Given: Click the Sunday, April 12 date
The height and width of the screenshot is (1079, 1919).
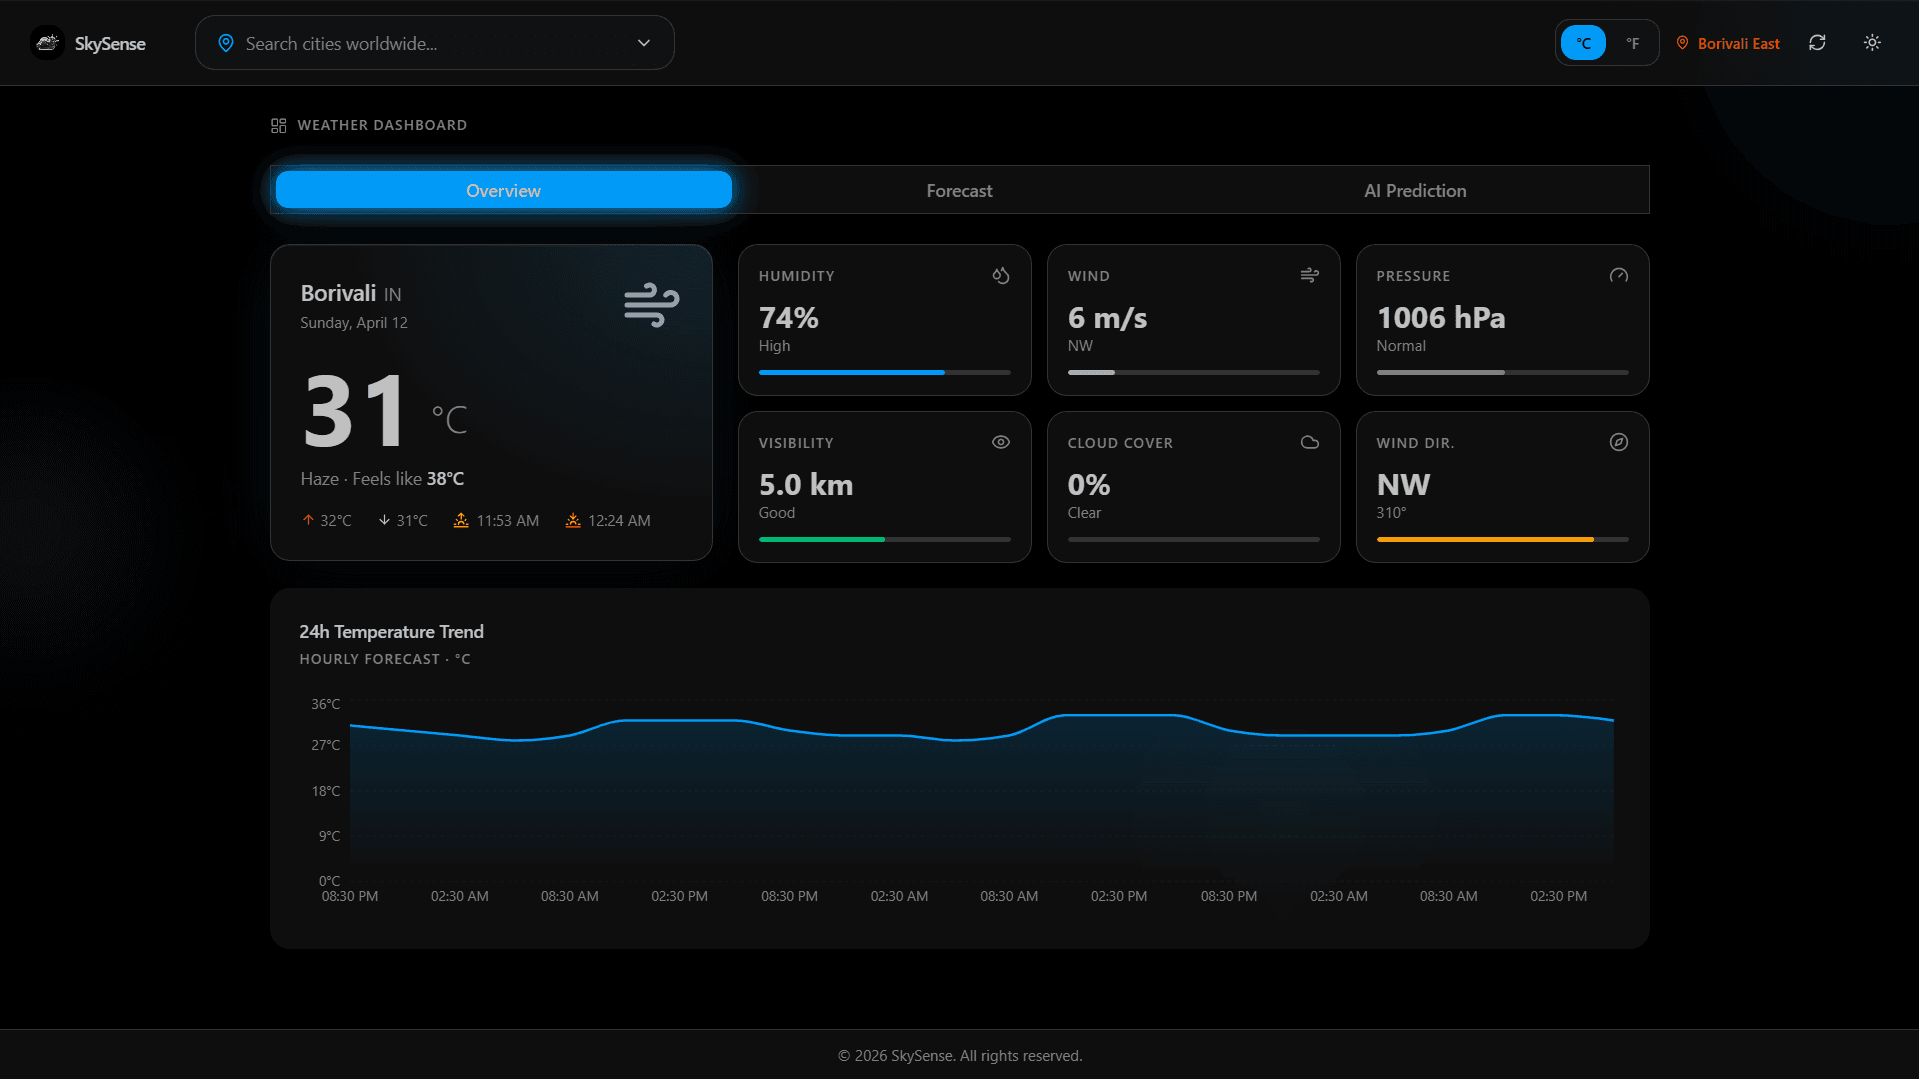Looking at the screenshot, I should coord(354,323).
